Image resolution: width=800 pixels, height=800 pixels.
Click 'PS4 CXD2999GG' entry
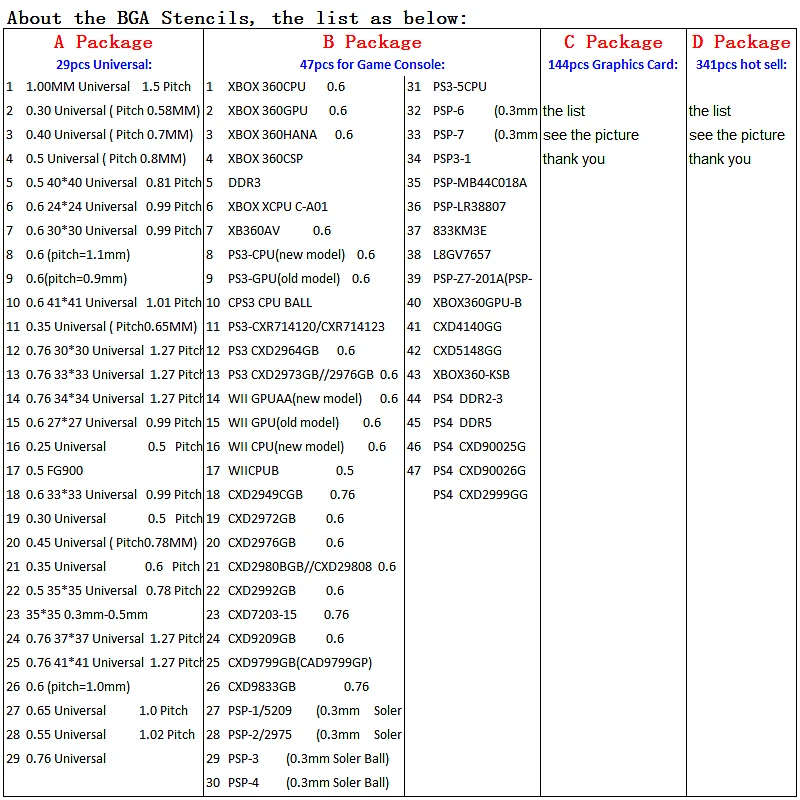[480, 494]
